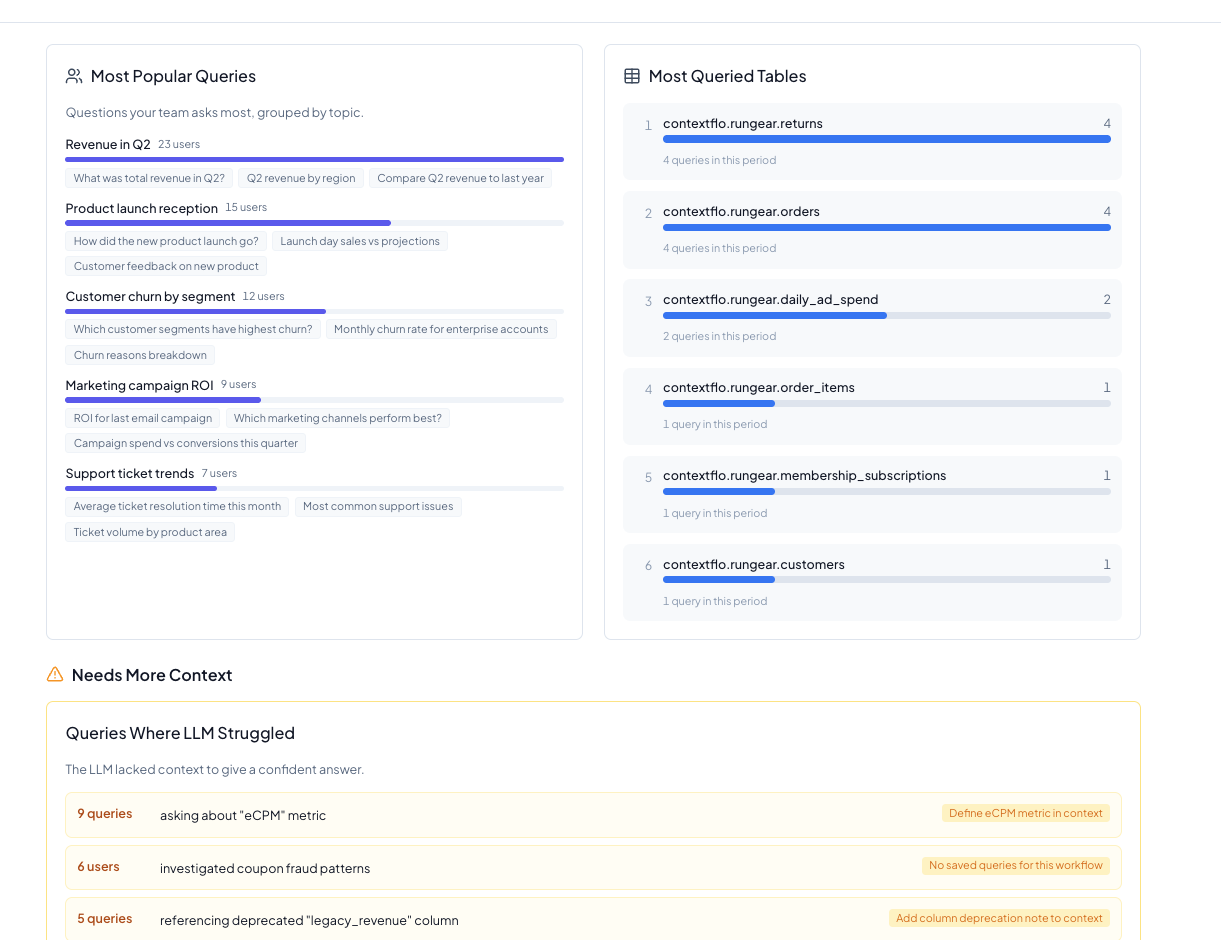Open the contextflo.rungear.customers table row
This screenshot has height=940, width=1221.
(872, 582)
